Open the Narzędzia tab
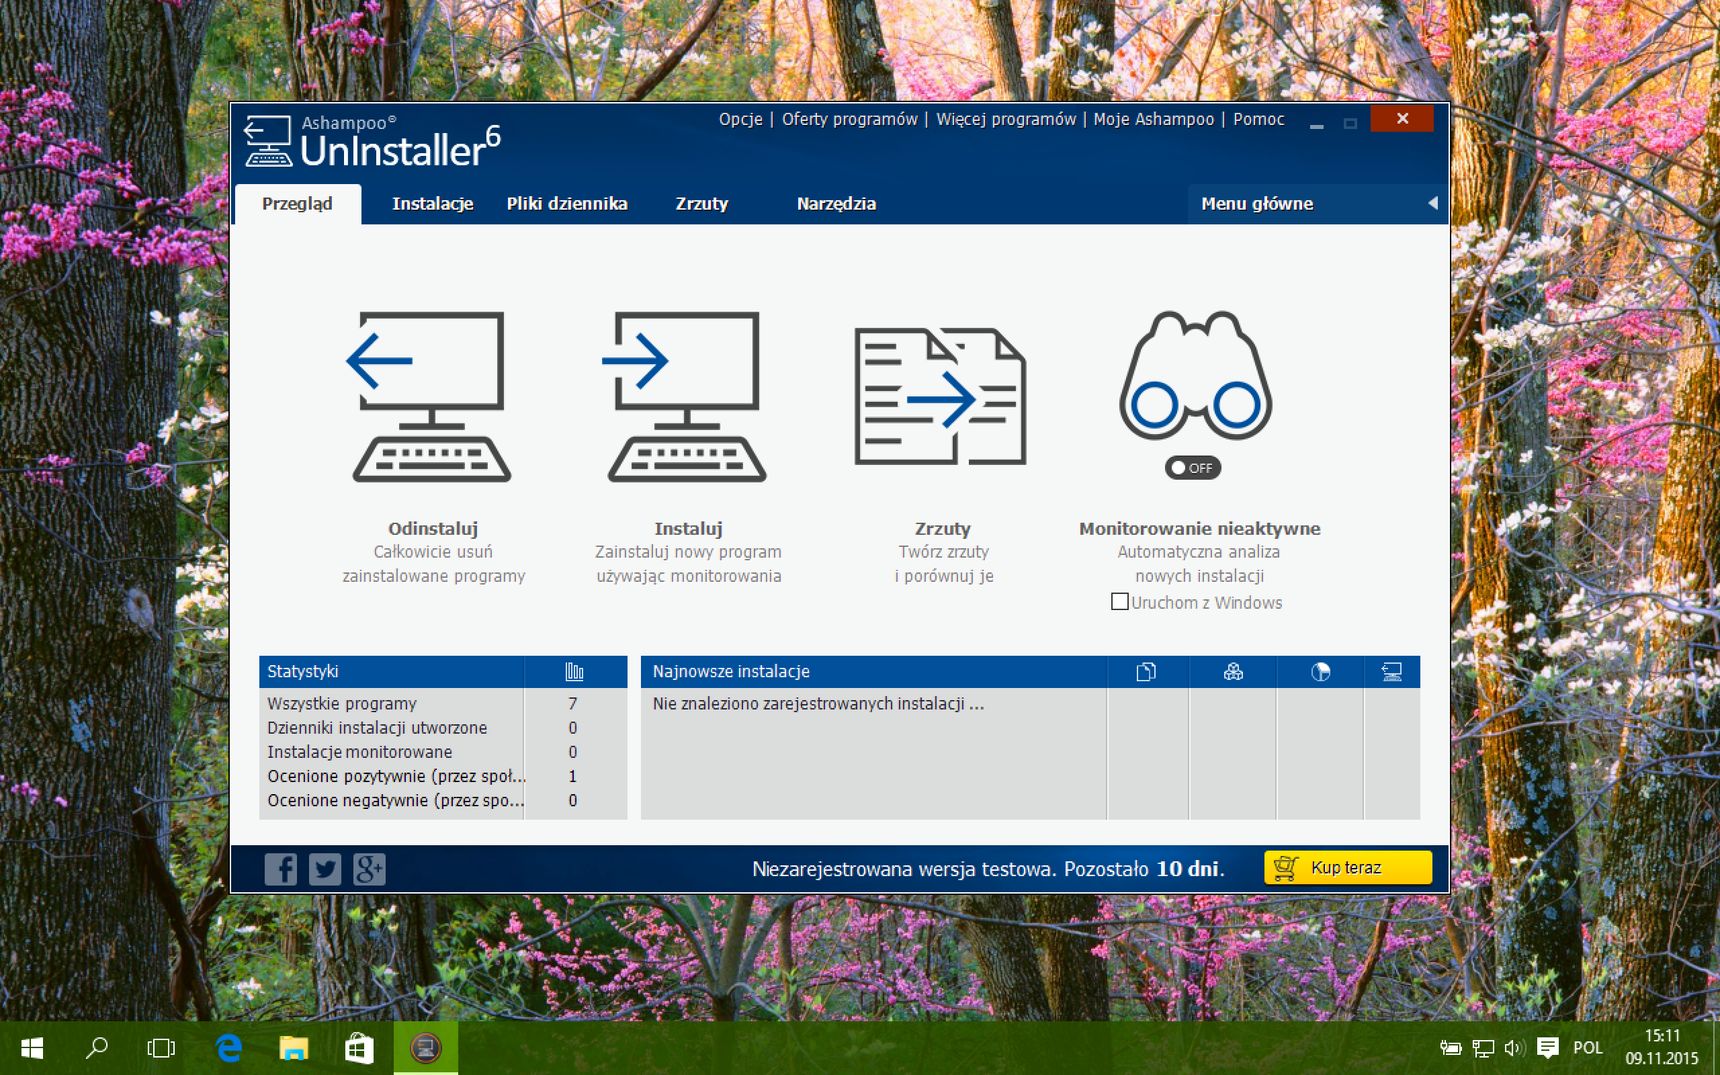 pos(836,204)
